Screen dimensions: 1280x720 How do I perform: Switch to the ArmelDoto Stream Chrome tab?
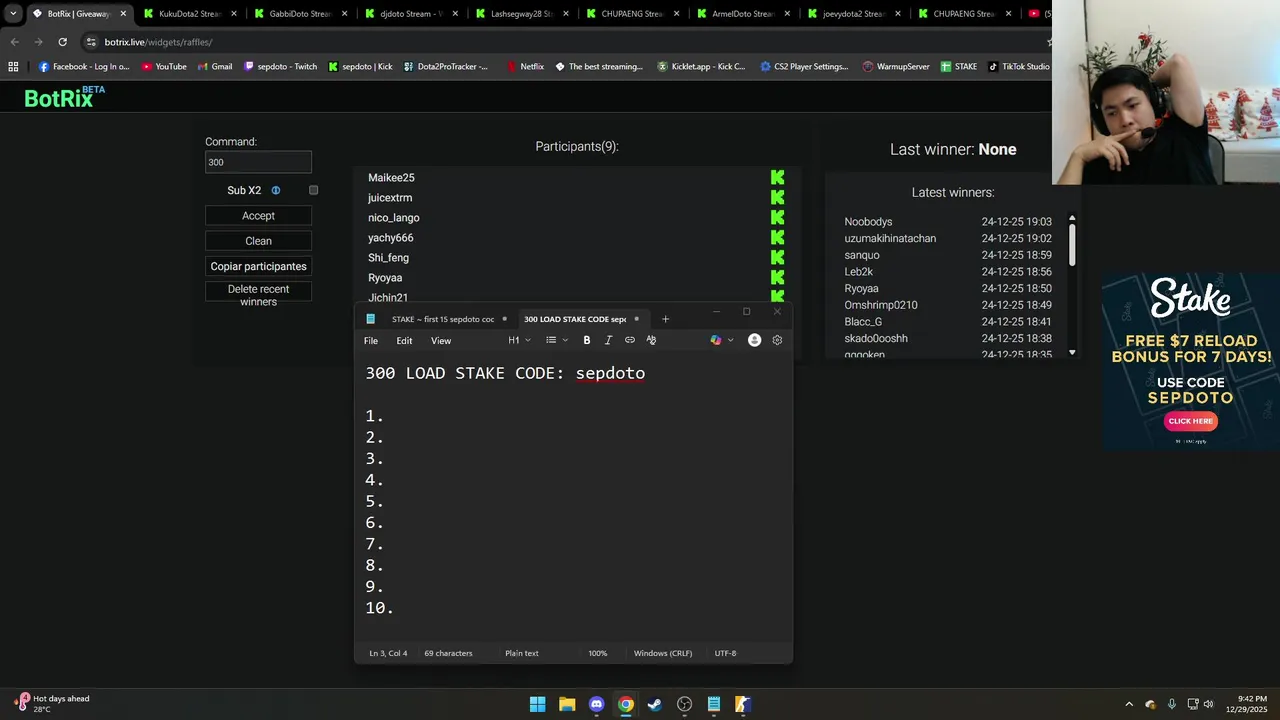[741, 14]
